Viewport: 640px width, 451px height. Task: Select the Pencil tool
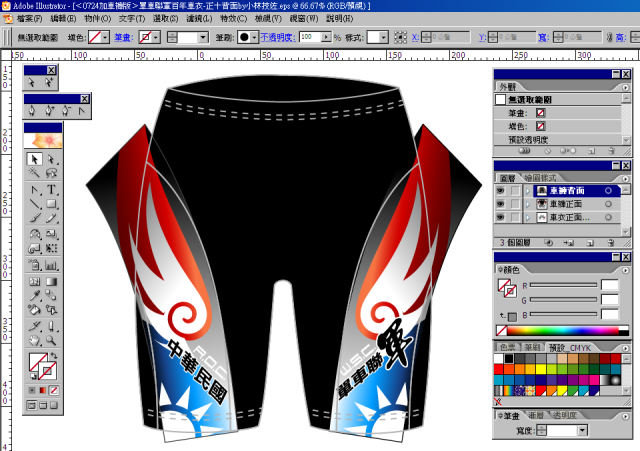pyautogui.click(x=51, y=218)
